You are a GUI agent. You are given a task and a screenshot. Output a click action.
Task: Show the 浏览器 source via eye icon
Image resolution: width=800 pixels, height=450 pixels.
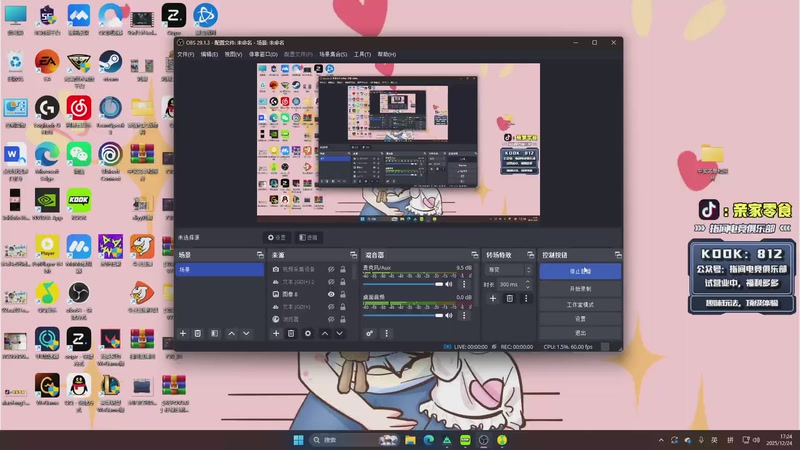(331, 319)
